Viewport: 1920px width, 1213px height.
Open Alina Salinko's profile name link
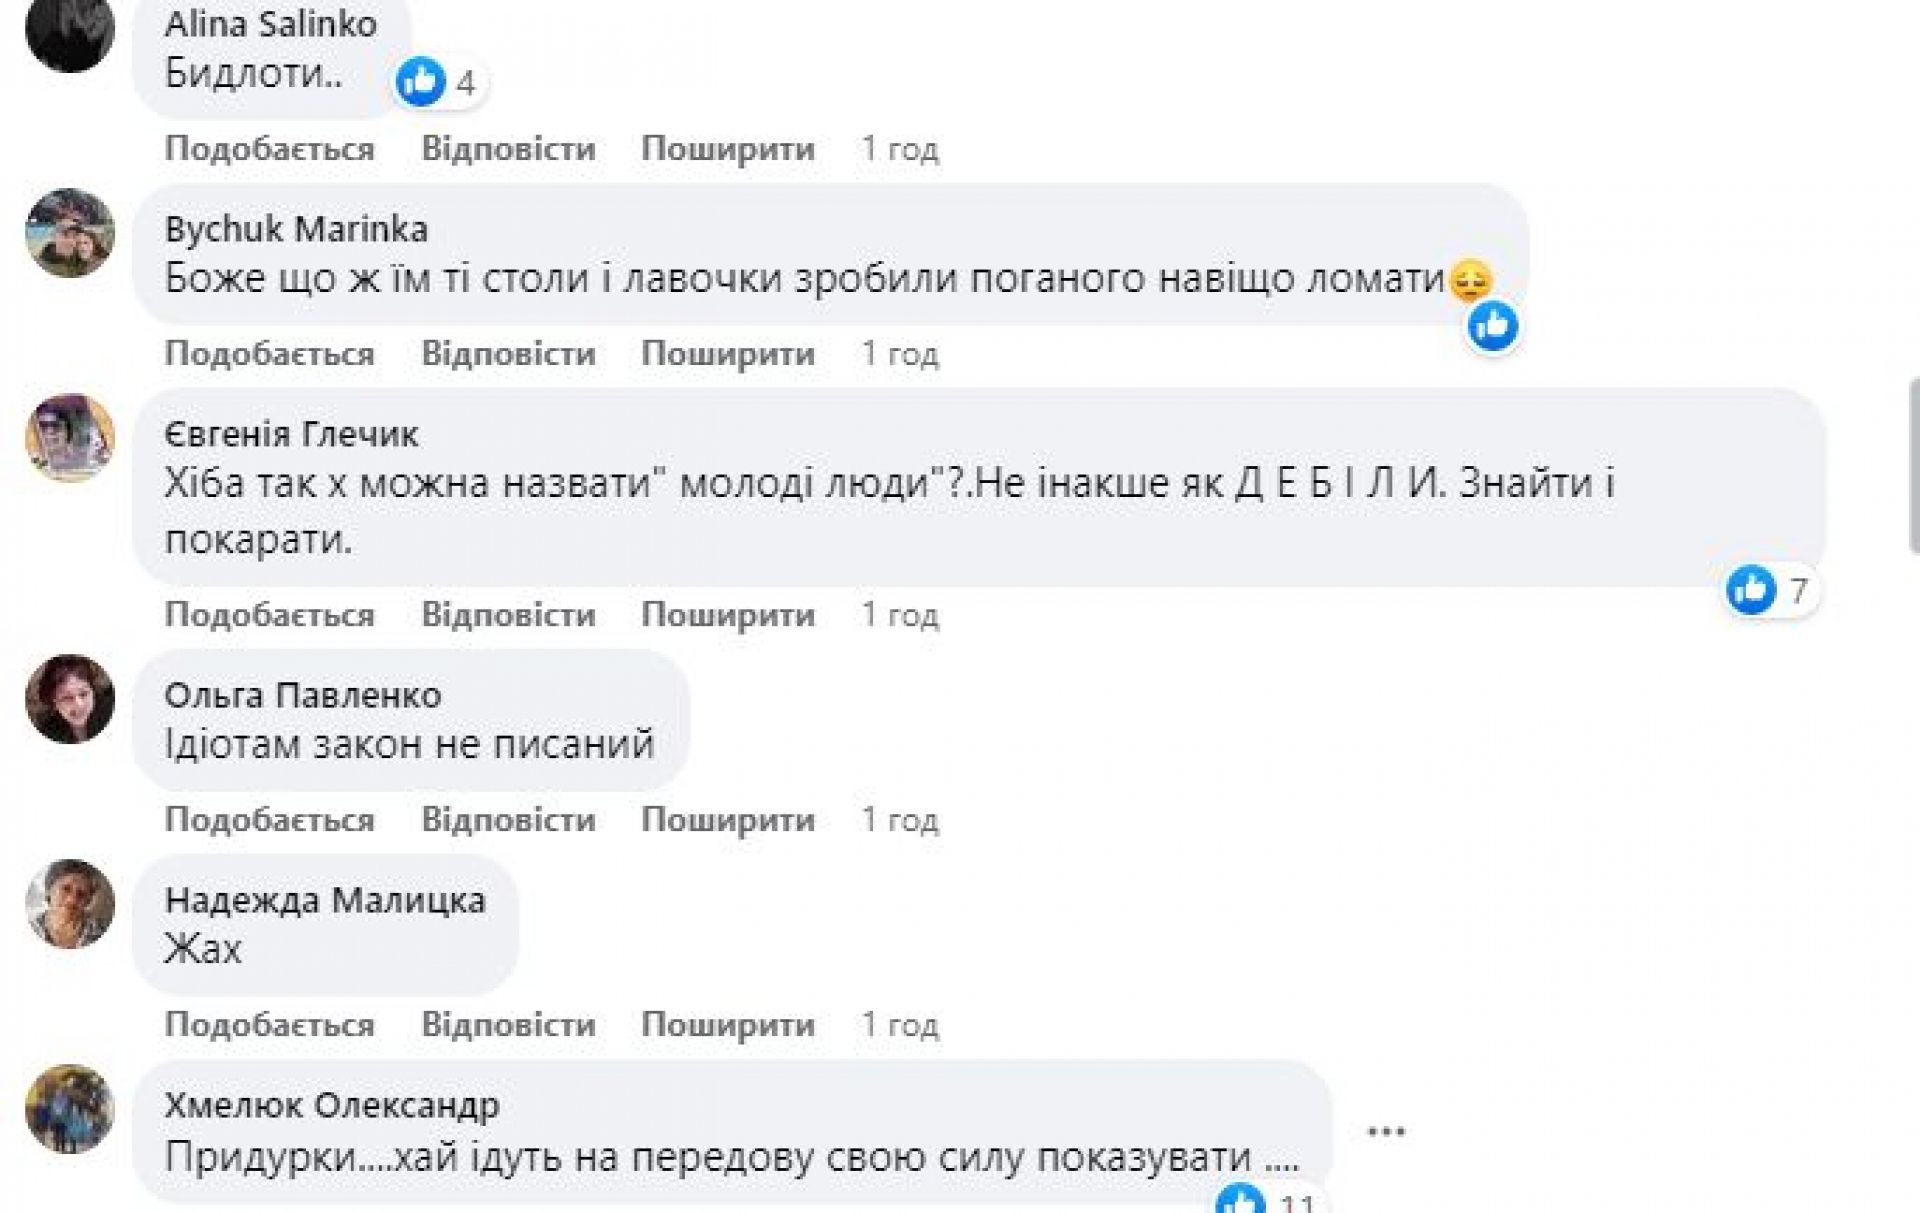pos(271,24)
